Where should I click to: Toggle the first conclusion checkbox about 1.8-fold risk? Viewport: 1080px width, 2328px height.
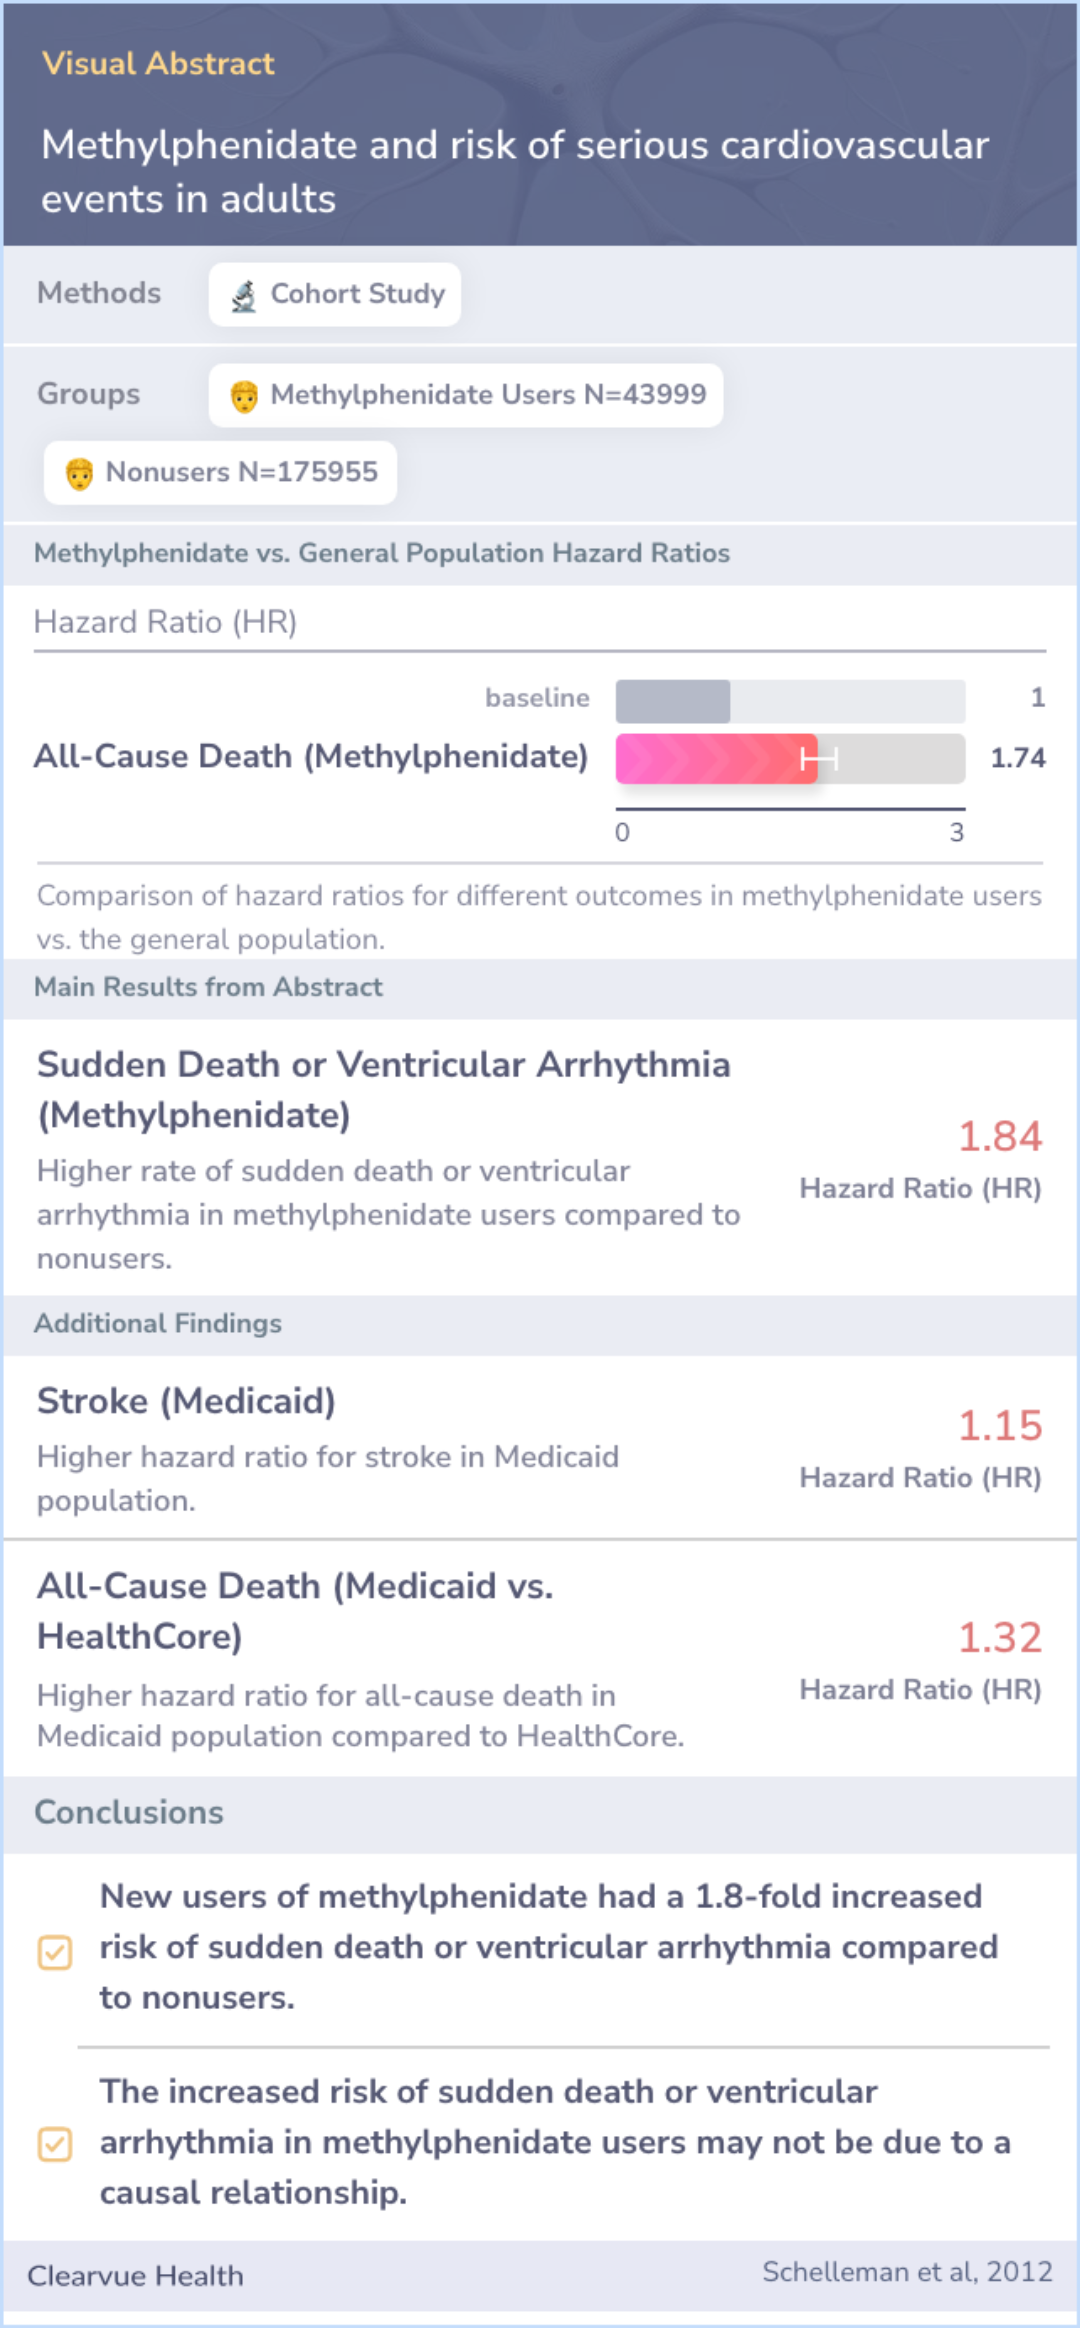pos(55,1951)
